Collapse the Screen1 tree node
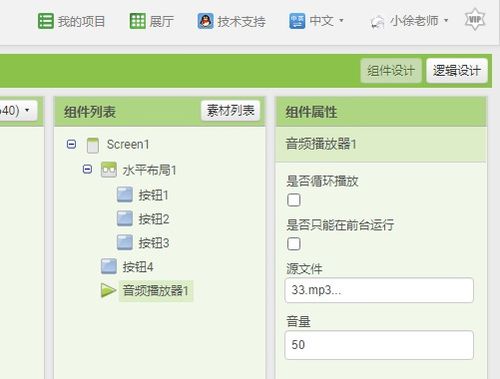 (x=71, y=144)
